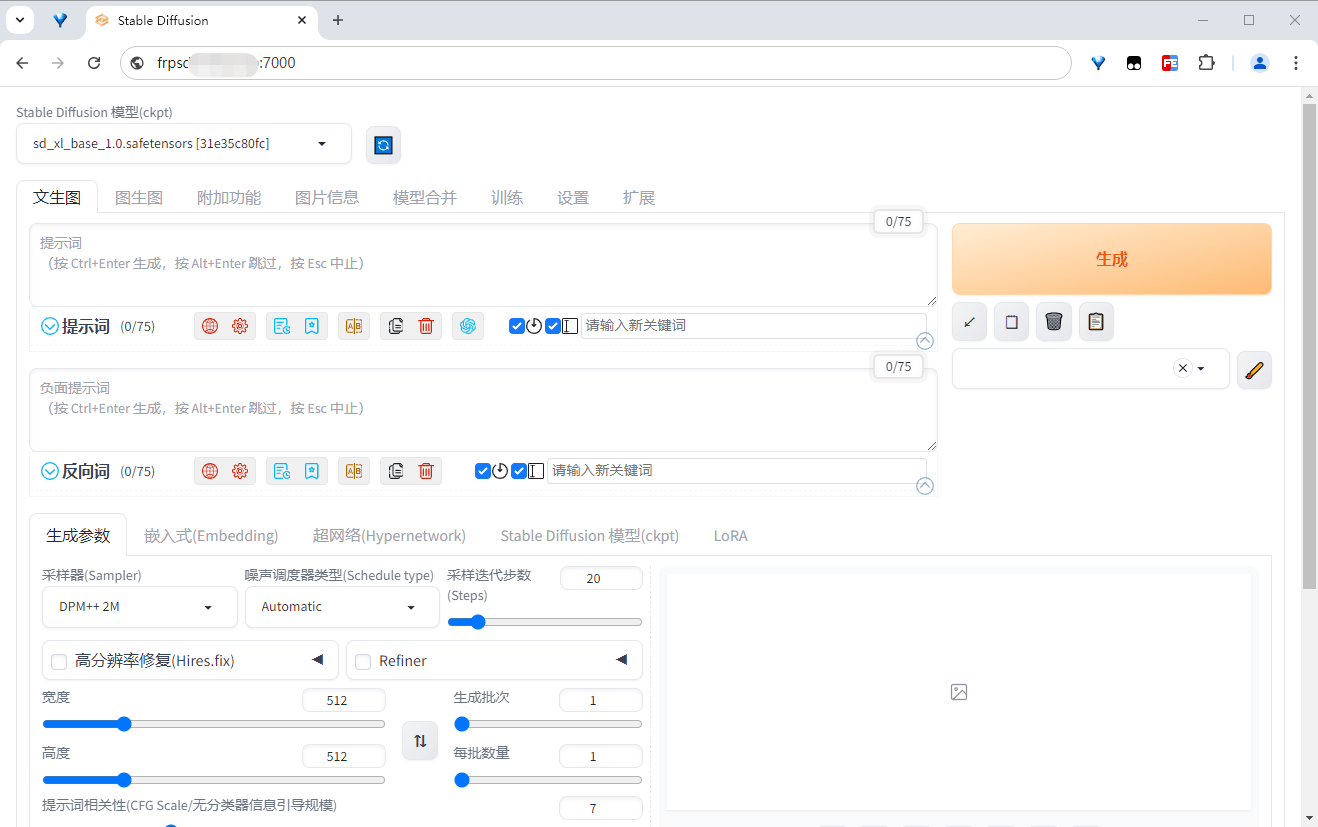
Task: Enable 高分辨率修复(Hires.fix) checkbox
Action: (x=59, y=662)
